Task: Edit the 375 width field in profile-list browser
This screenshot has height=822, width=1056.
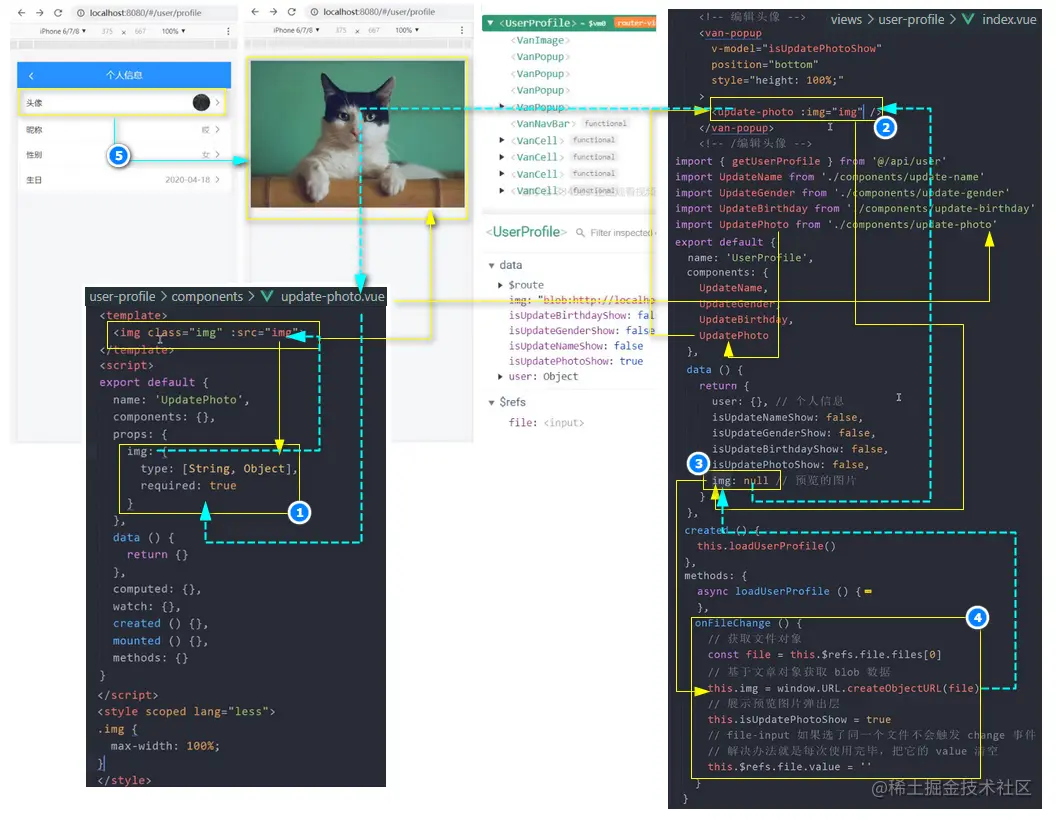Action: (x=107, y=32)
